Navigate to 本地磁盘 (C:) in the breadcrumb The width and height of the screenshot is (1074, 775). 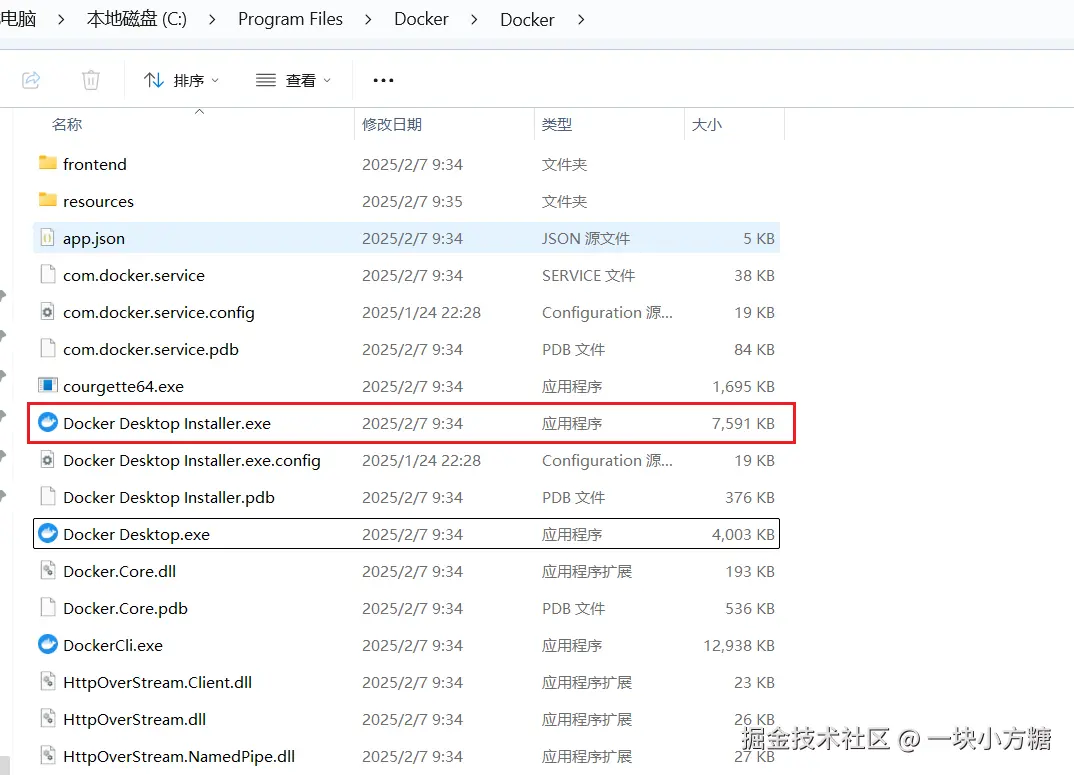137,19
